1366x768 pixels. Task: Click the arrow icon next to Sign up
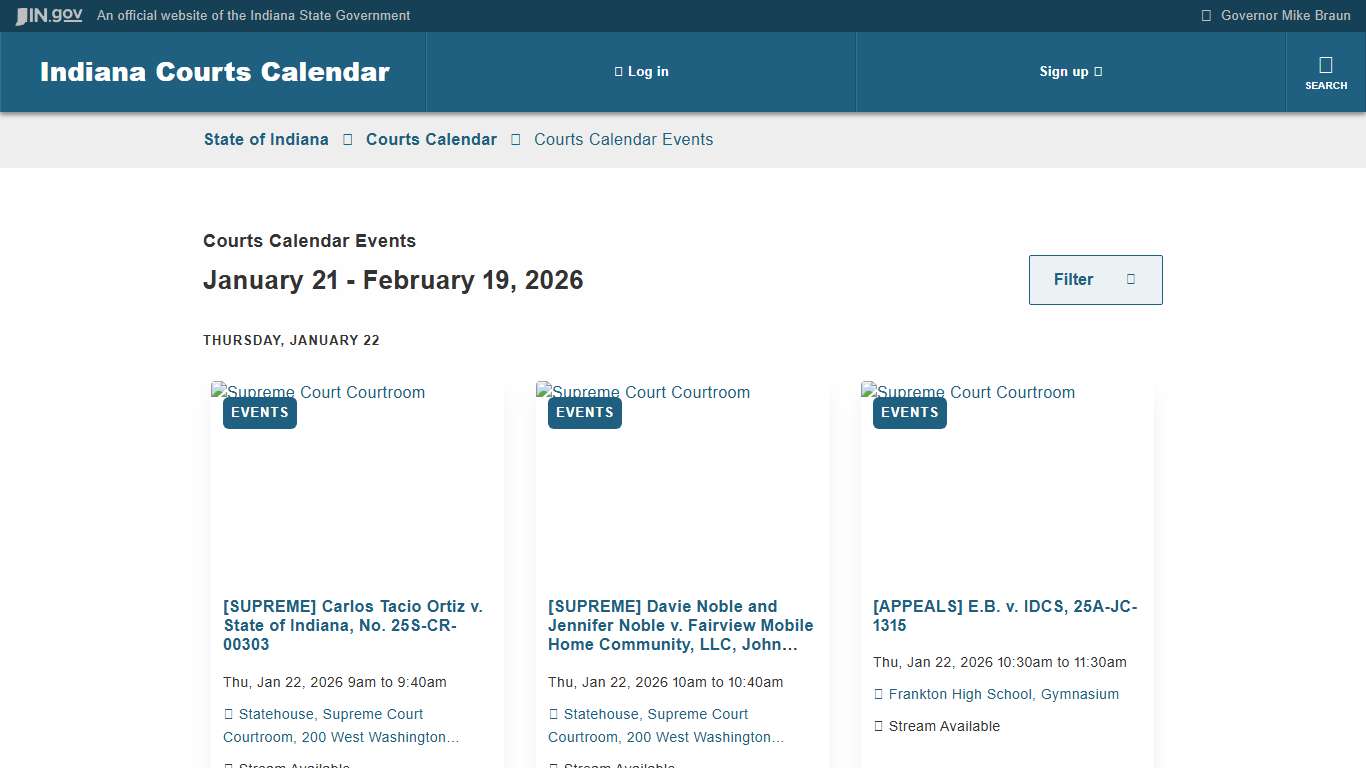click(x=1097, y=71)
